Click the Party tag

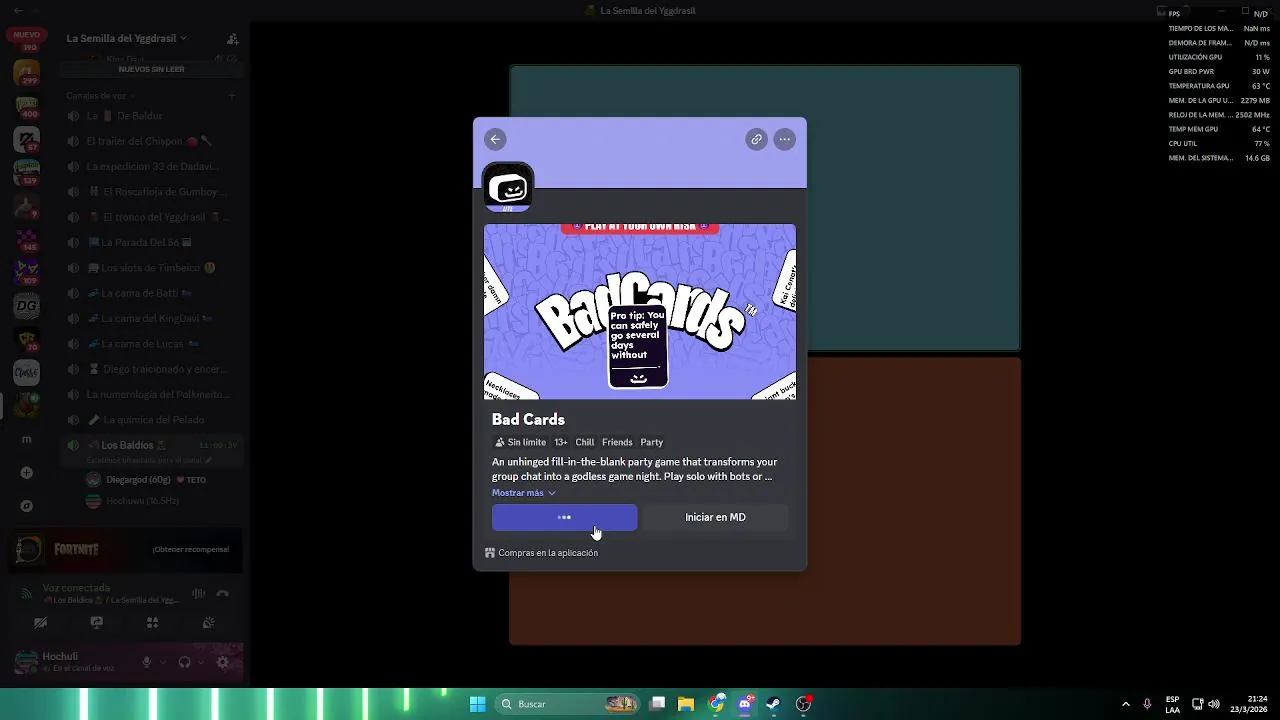[652, 442]
